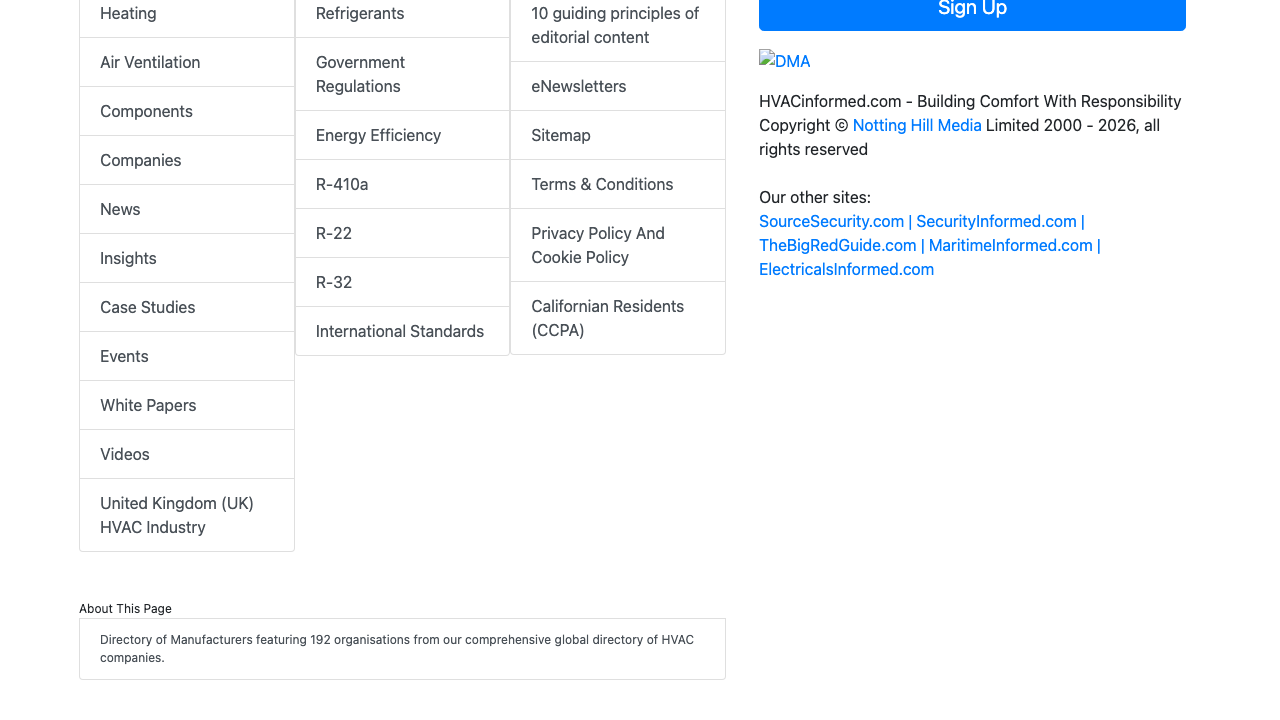The image size is (1280, 720).
Task: Read the Insights page
Action: 128,258
